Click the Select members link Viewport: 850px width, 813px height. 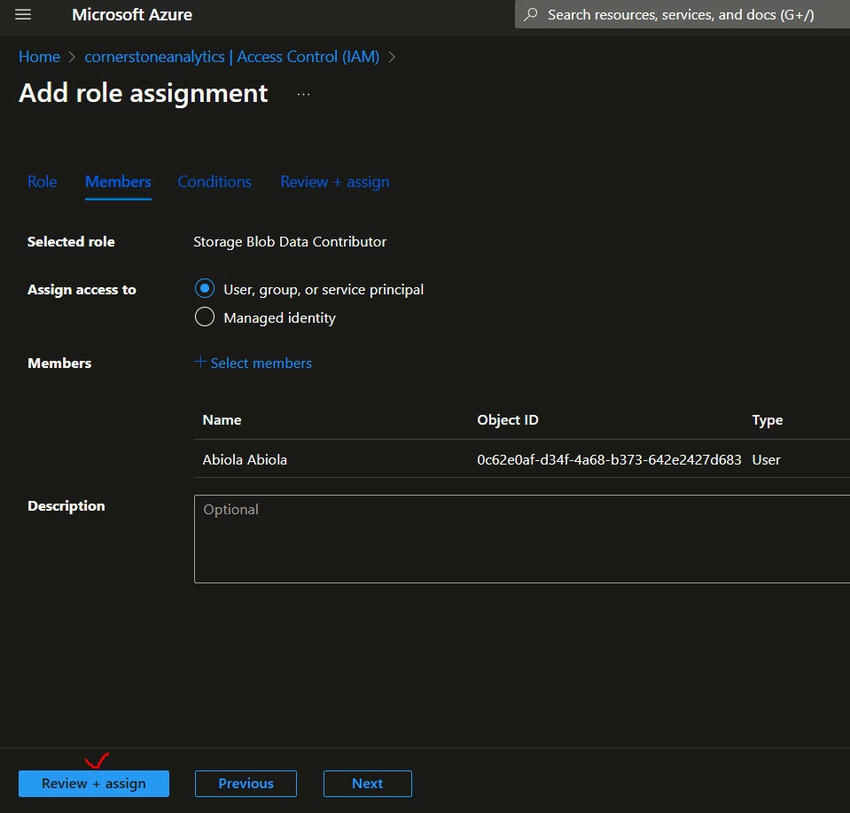[261, 363]
